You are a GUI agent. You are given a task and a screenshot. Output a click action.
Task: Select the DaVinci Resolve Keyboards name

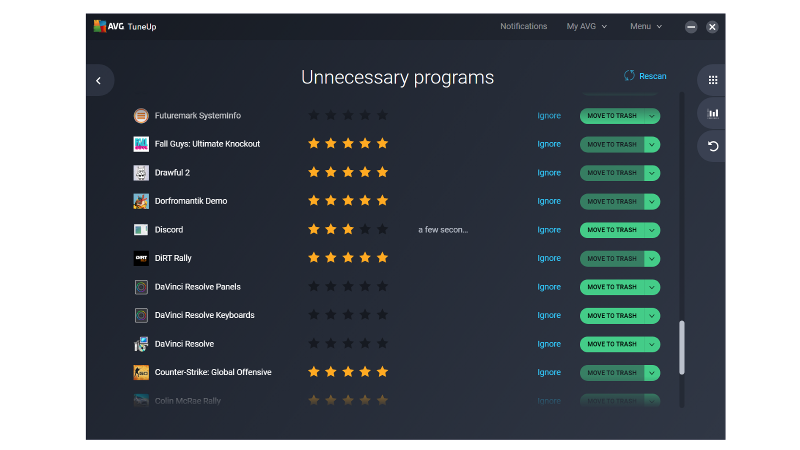point(205,315)
